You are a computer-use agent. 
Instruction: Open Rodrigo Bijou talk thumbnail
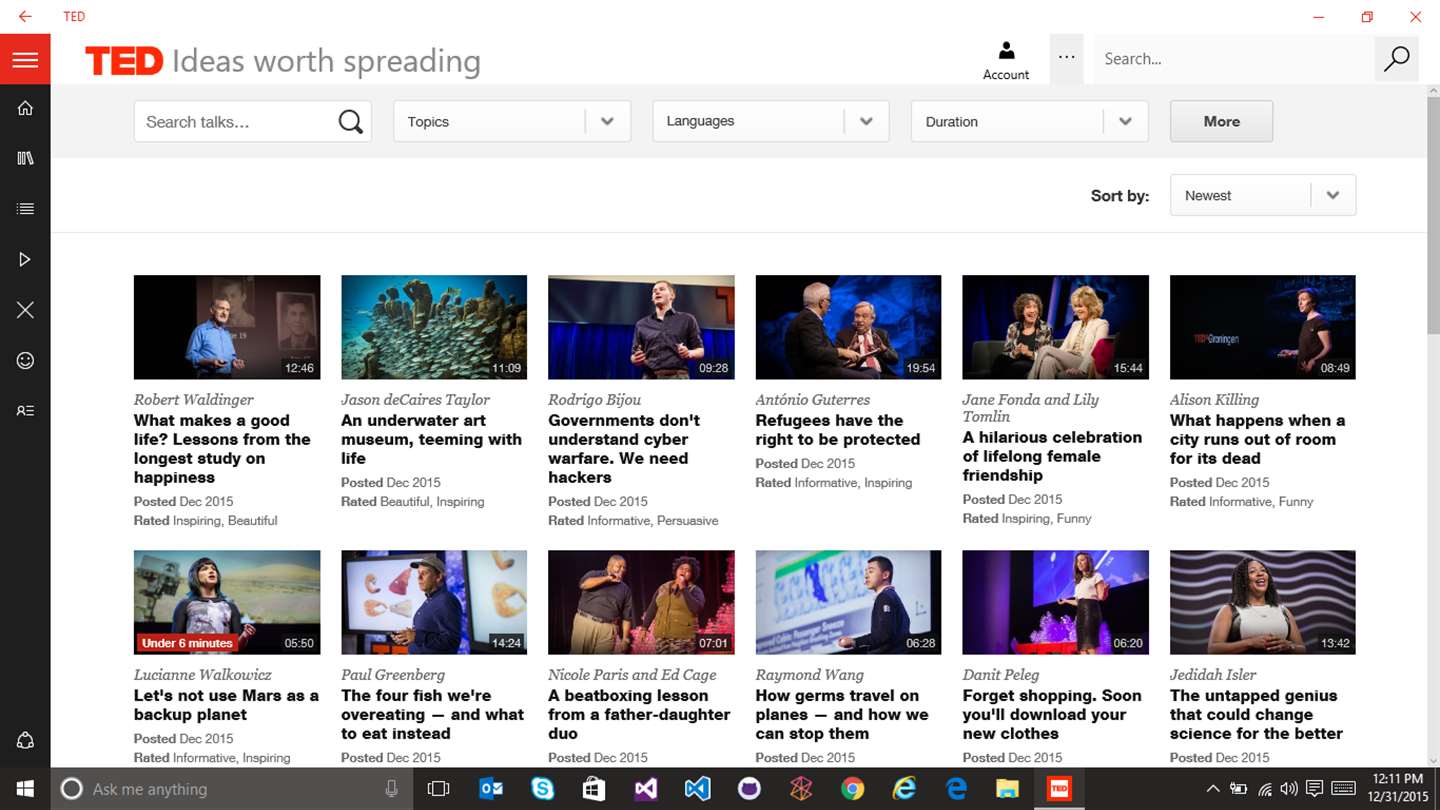click(641, 327)
